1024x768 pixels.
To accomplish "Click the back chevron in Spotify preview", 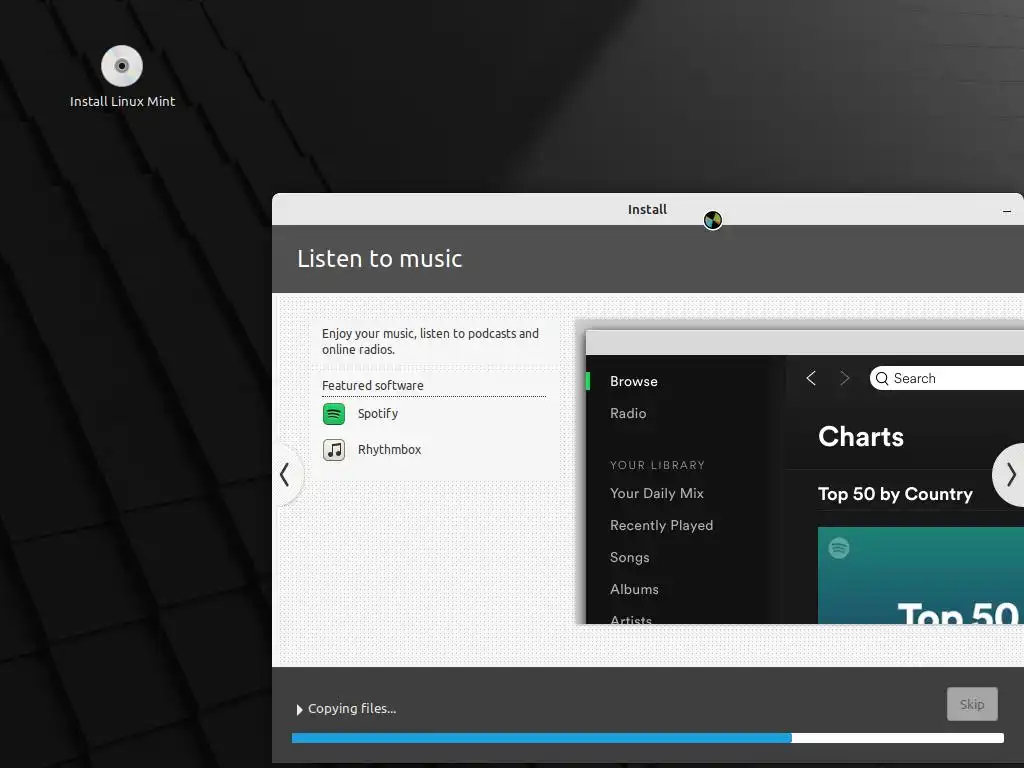I will click(x=811, y=378).
